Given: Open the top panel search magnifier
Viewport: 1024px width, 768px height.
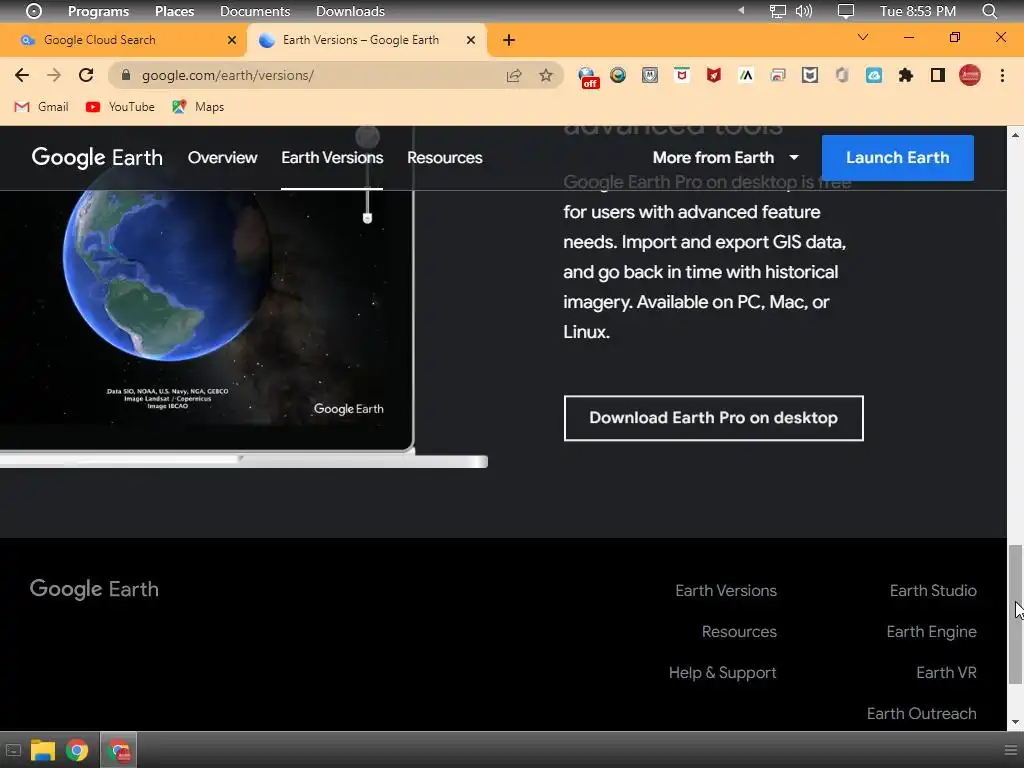Looking at the screenshot, I should coord(989,11).
